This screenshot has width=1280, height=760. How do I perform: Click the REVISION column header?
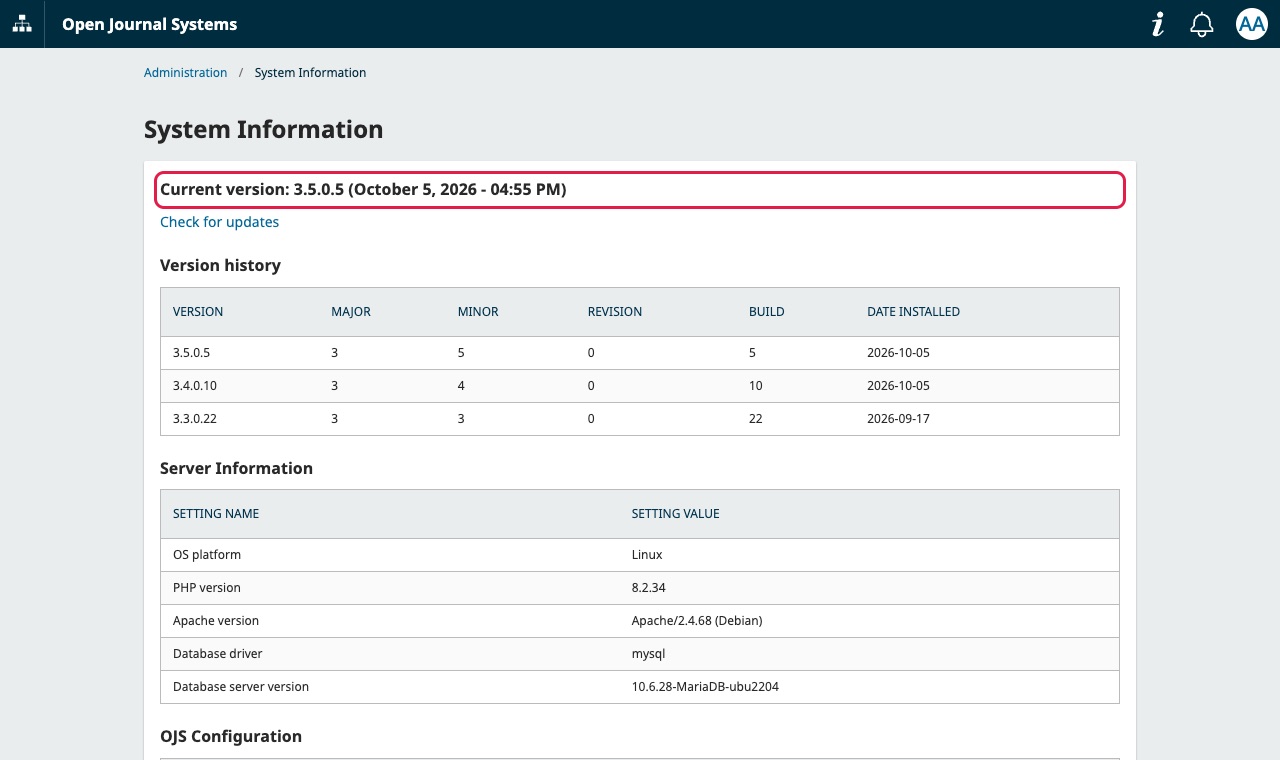615,312
